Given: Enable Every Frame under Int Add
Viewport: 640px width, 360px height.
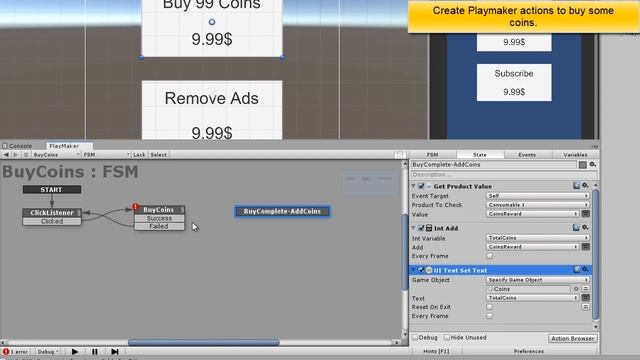Looking at the screenshot, I should click(489, 256).
